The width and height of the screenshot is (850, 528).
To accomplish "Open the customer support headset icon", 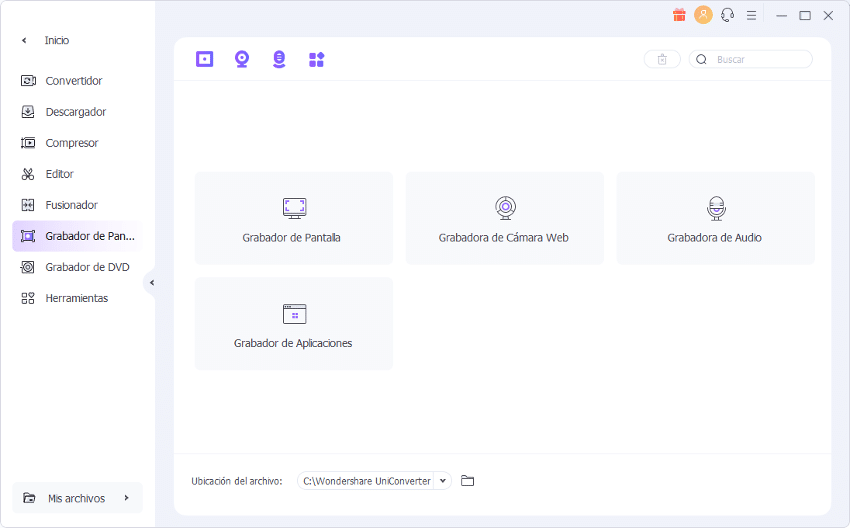I will click(727, 15).
